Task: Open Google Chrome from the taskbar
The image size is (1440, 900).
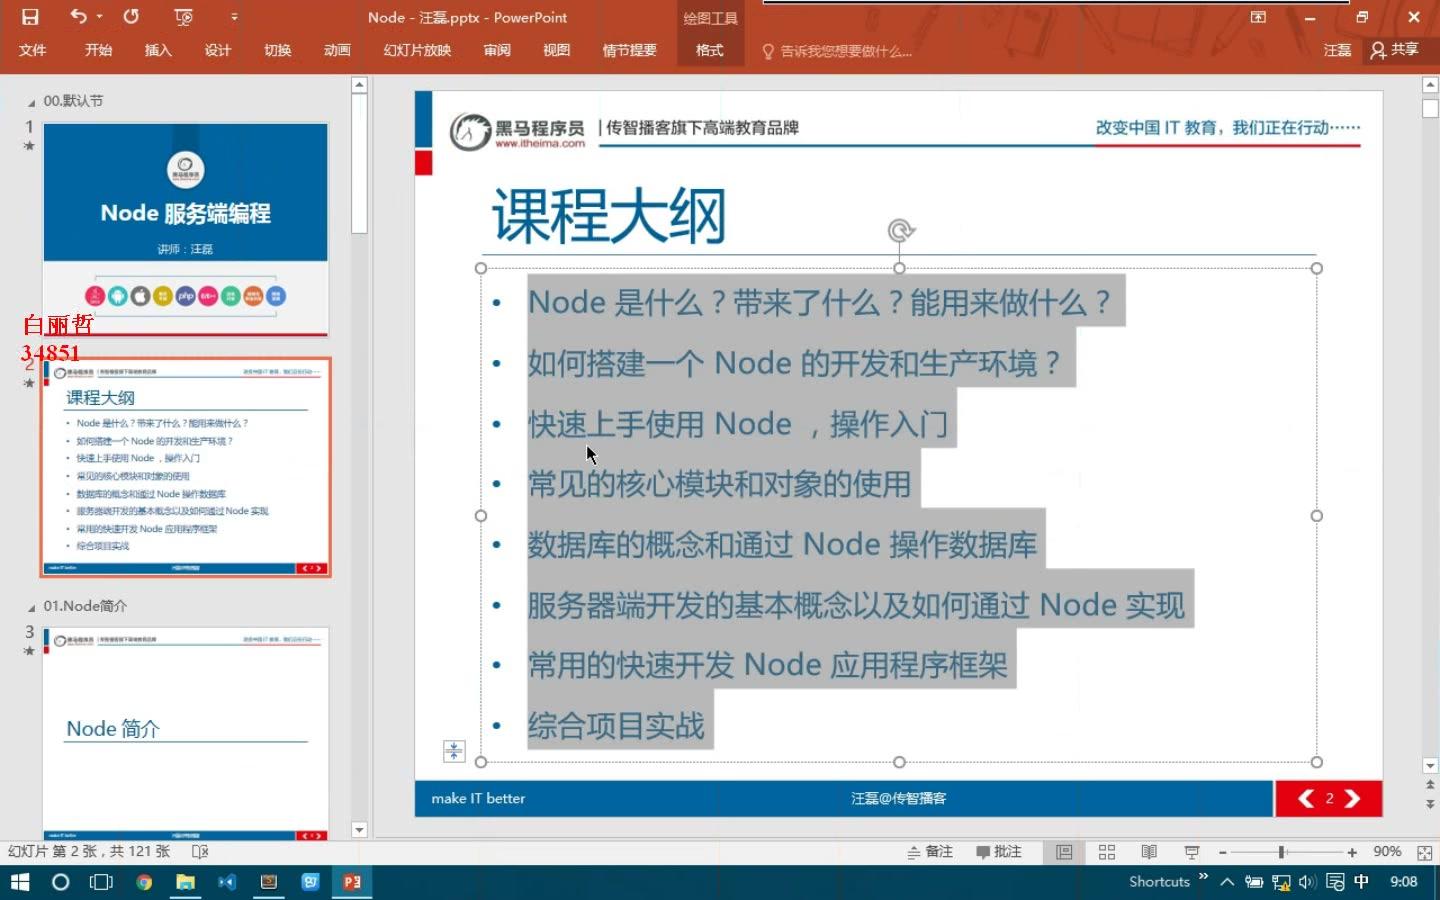Action: click(x=143, y=882)
